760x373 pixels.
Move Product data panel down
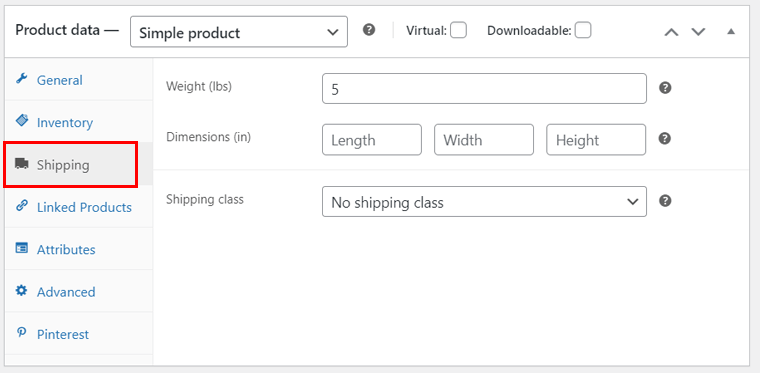tap(698, 32)
